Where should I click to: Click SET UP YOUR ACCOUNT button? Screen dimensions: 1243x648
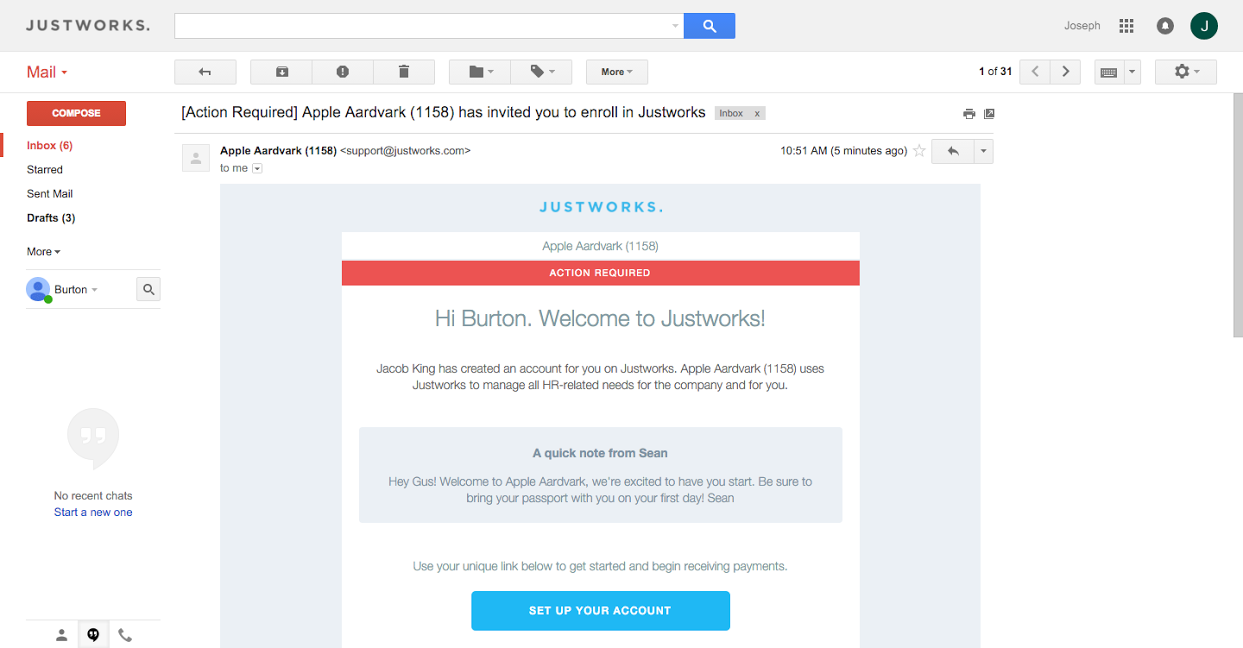pyautogui.click(x=600, y=610)
